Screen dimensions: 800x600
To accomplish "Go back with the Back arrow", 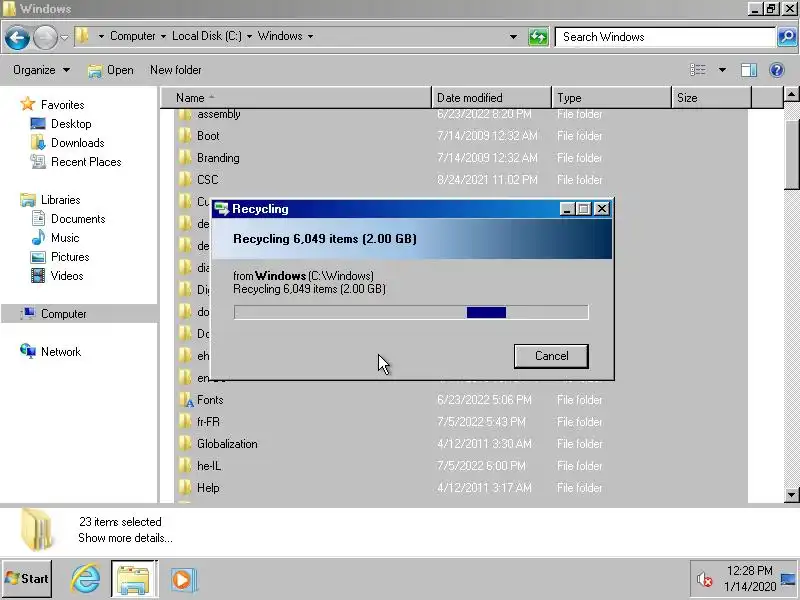I will [x=17, y=37].
